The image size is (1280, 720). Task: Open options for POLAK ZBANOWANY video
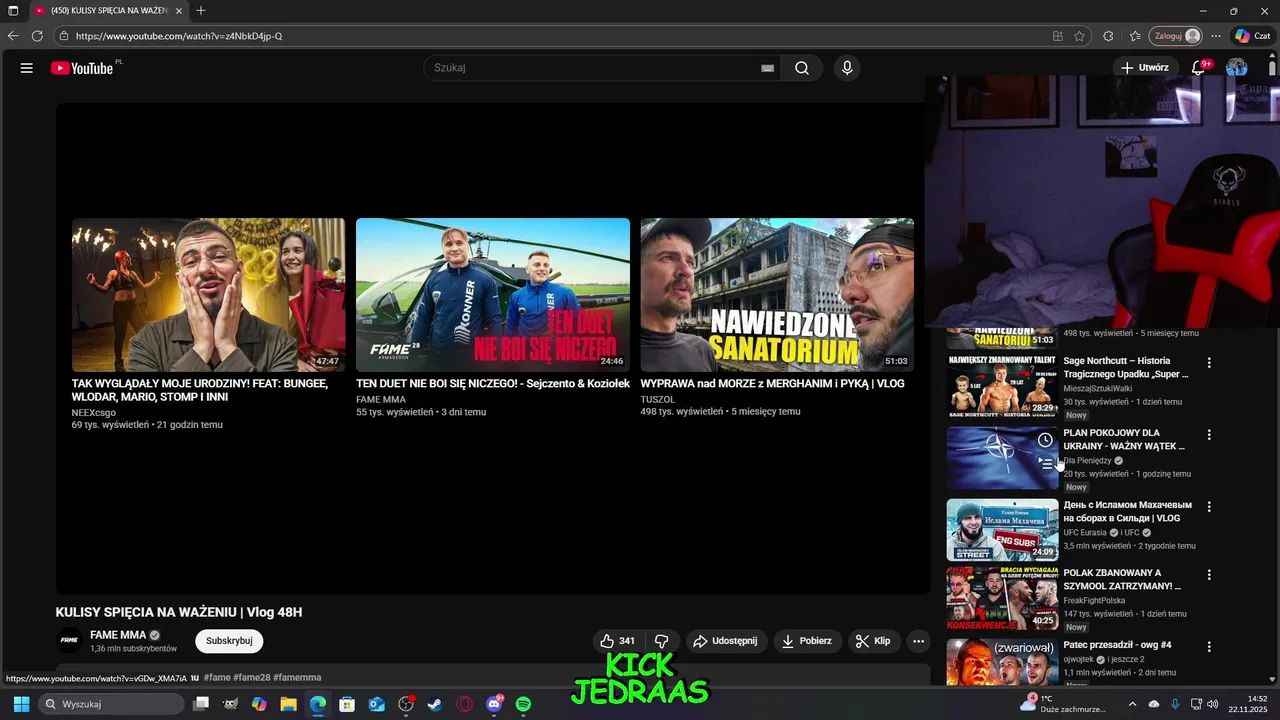pyautogui.click(x=1209, y=575)
